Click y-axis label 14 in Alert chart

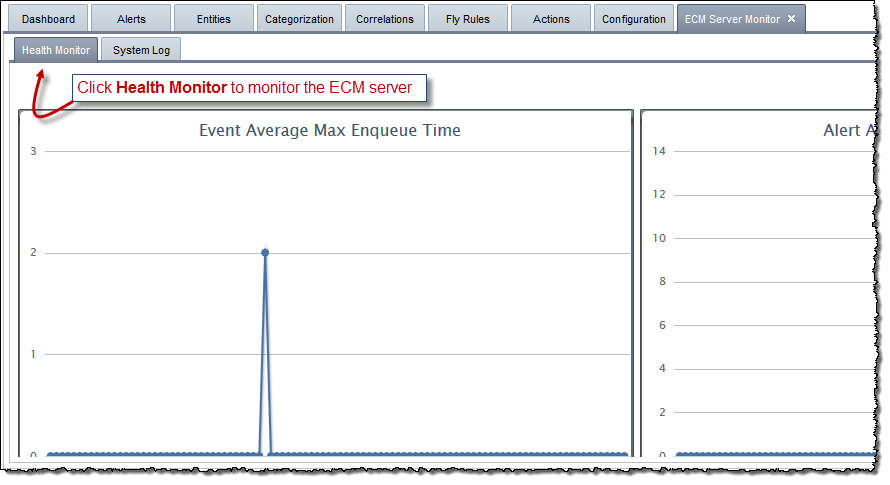tap(658, 151)
